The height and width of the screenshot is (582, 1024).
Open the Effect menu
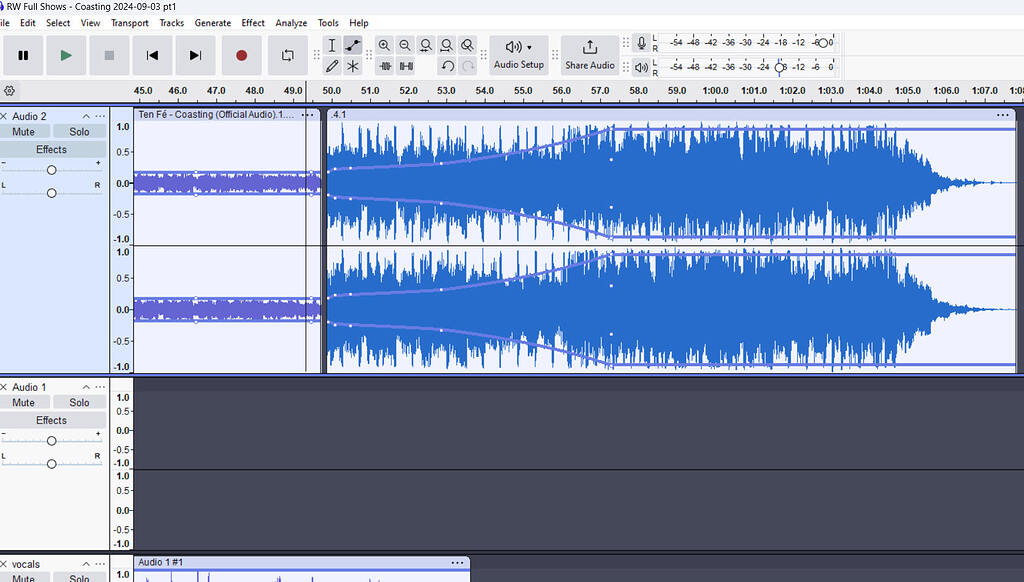tap(252, 22)
